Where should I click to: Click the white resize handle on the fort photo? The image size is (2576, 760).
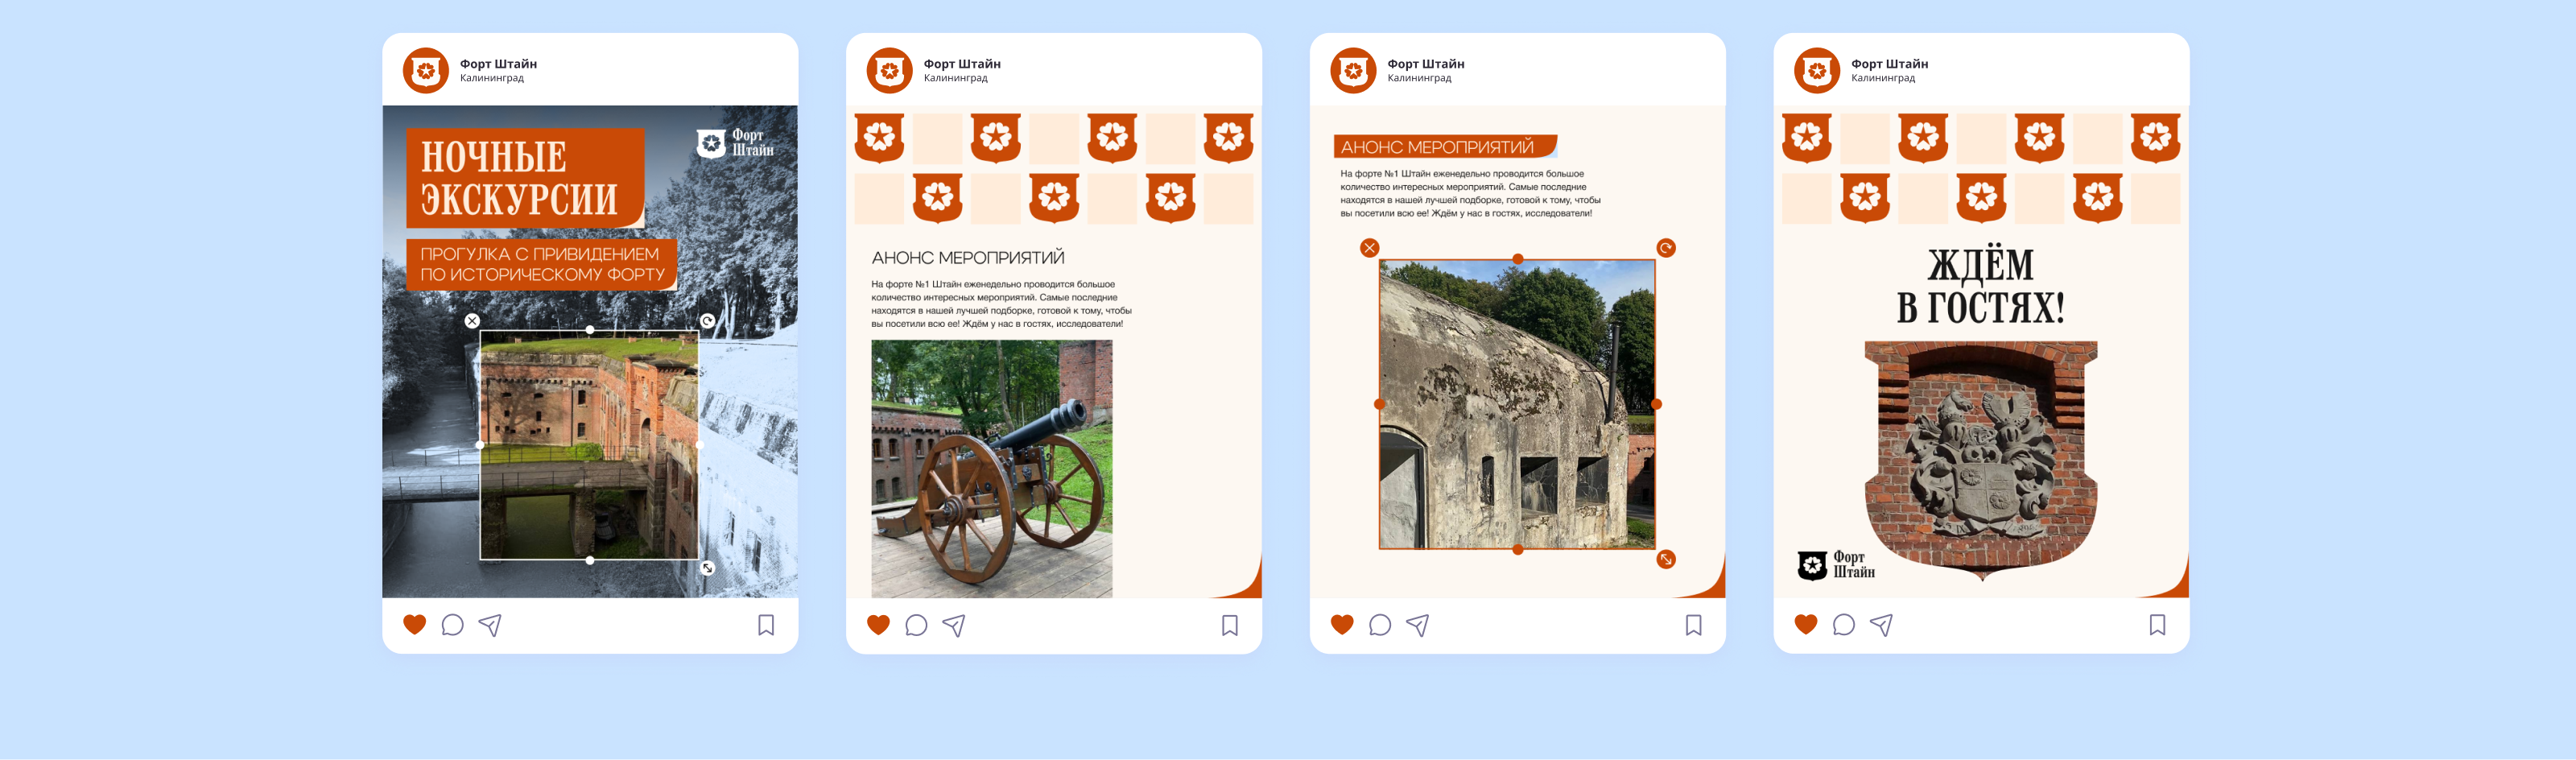[707, 568]
